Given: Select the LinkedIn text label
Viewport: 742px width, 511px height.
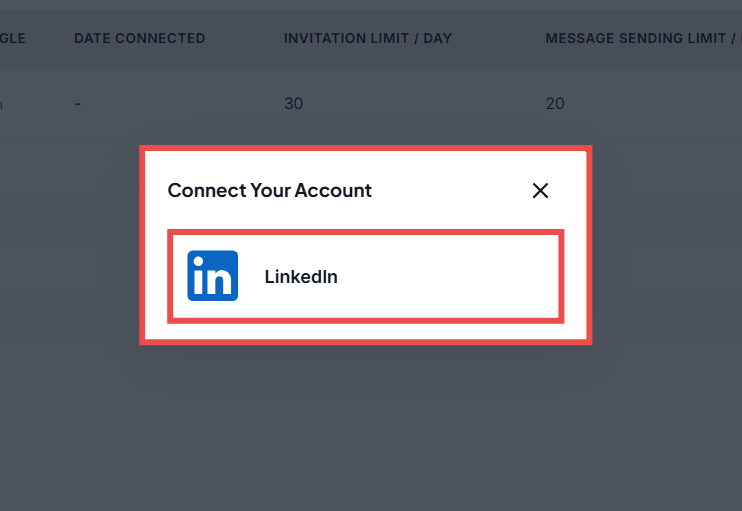Looking at the screenshot, I should pyautogui.click(x=301, y=277).
